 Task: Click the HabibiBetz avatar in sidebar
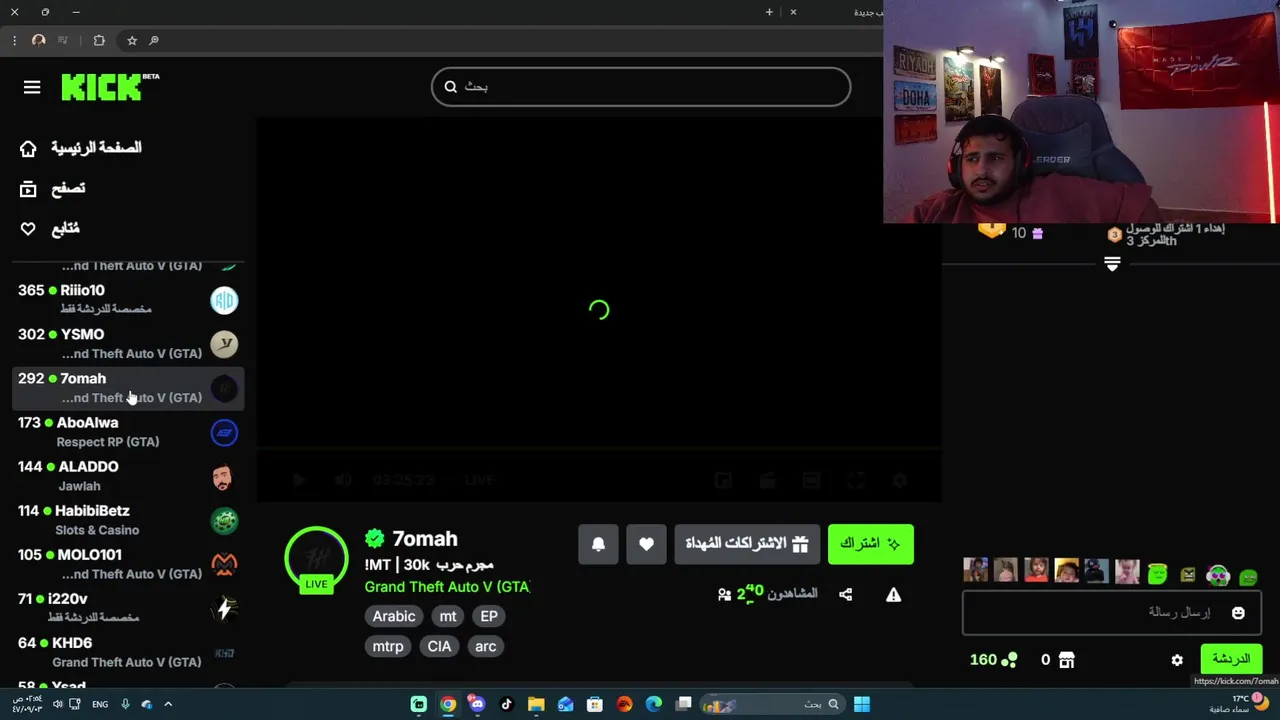(x=224, y=521)
